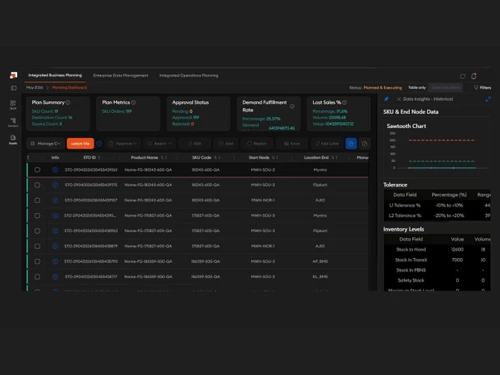Click the Planning Dashboard breadcrumb

tap(69, 88)
